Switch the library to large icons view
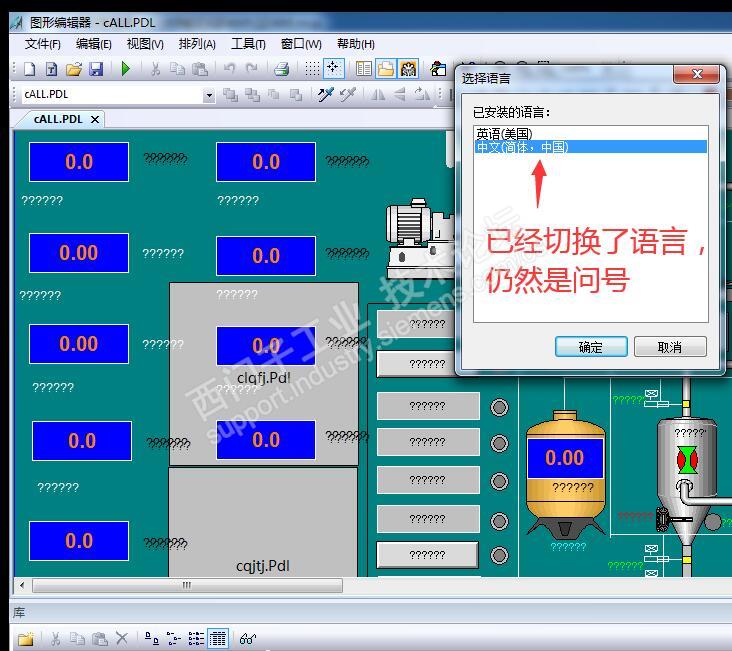This screenshot has height=651, width=732. coord(151,638)
